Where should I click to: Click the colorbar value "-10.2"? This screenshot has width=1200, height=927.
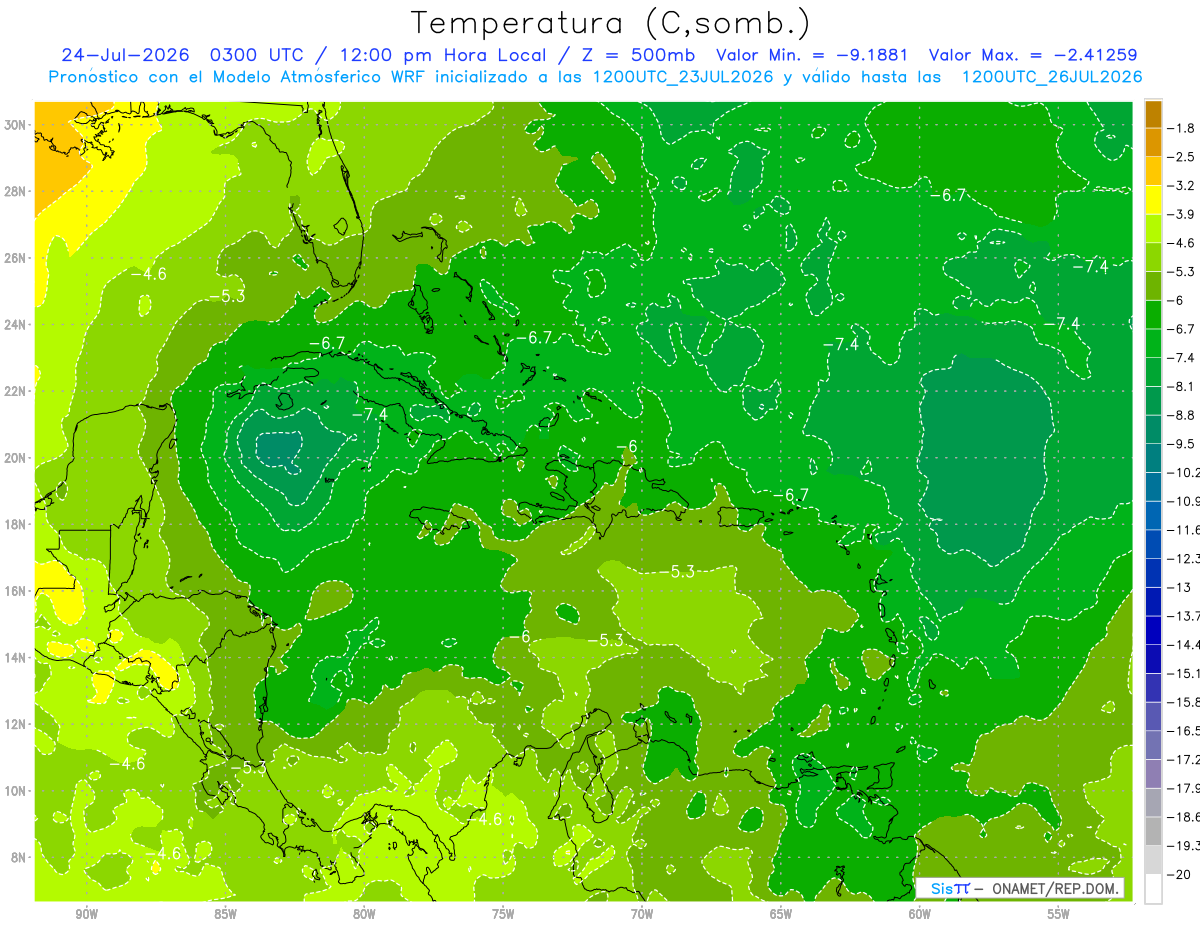click(1182, 472)
